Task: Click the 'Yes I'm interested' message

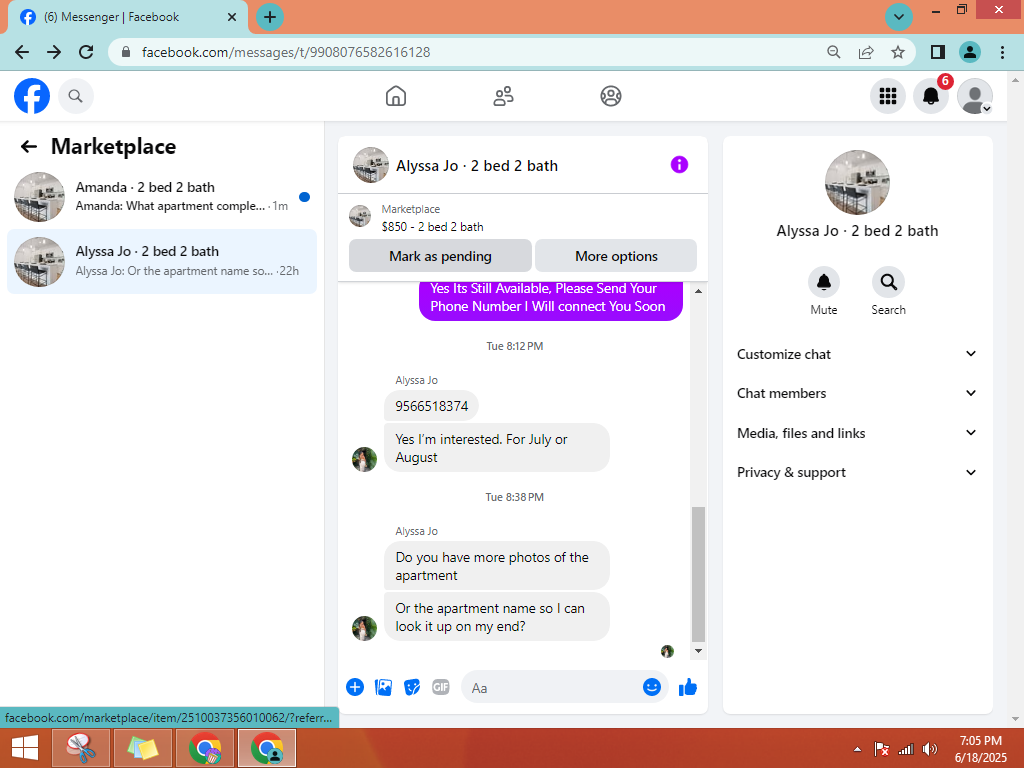Action: point(496,448)
